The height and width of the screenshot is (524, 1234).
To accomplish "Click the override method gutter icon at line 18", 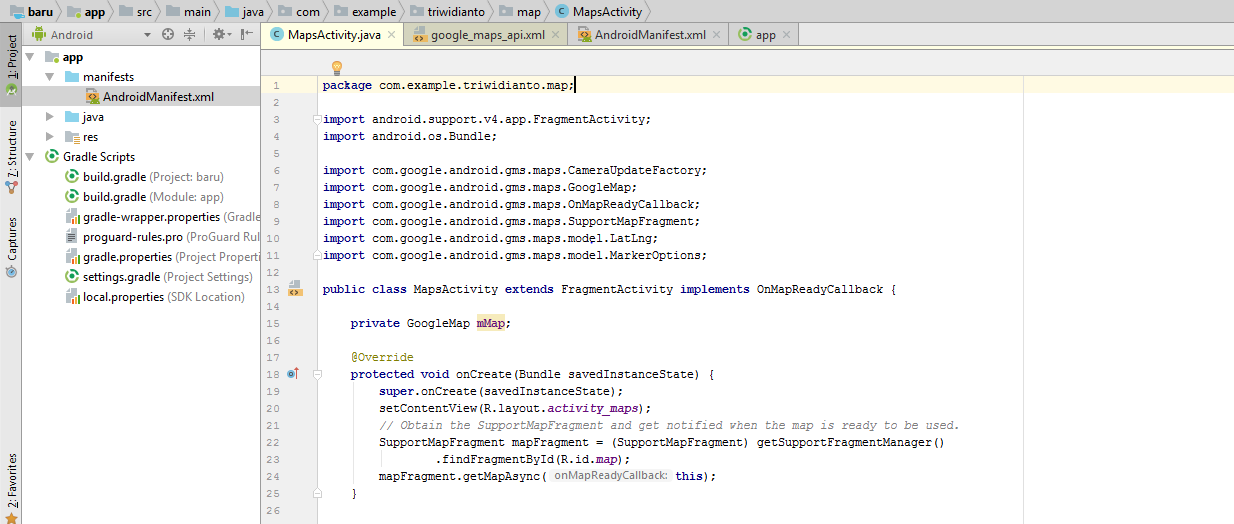I will (293, 374).
